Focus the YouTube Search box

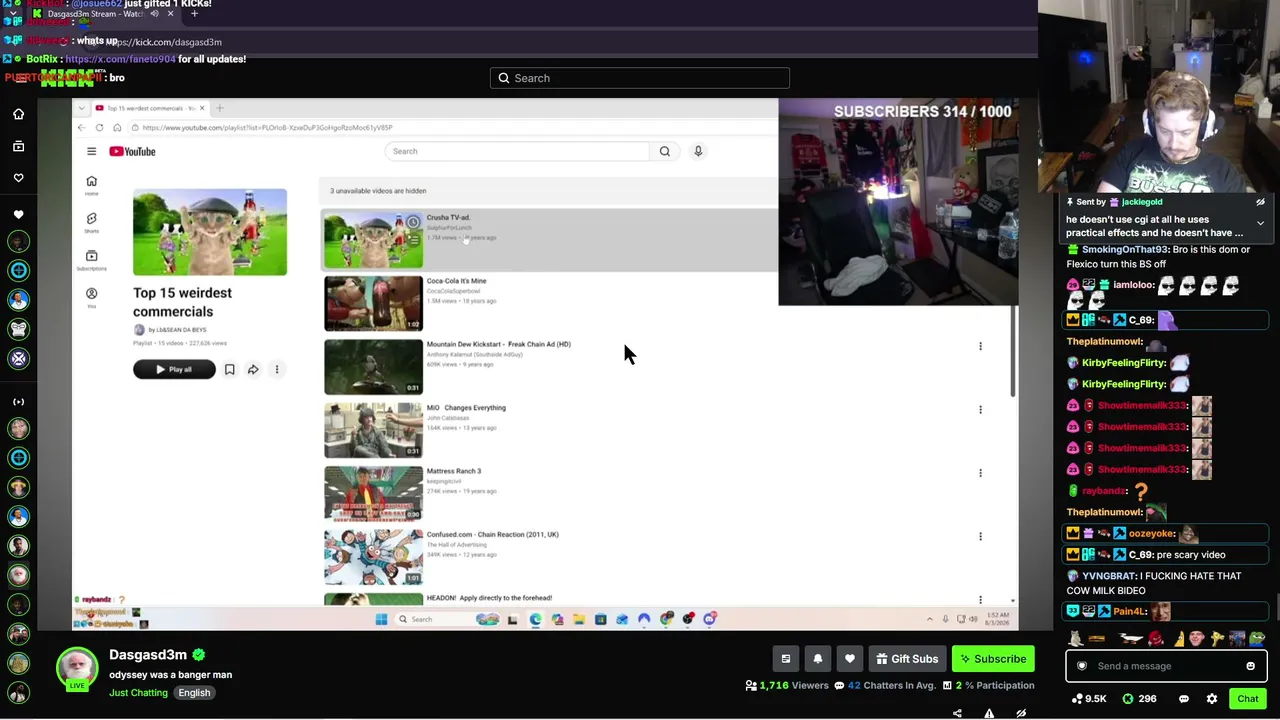(x=517, y=151)
